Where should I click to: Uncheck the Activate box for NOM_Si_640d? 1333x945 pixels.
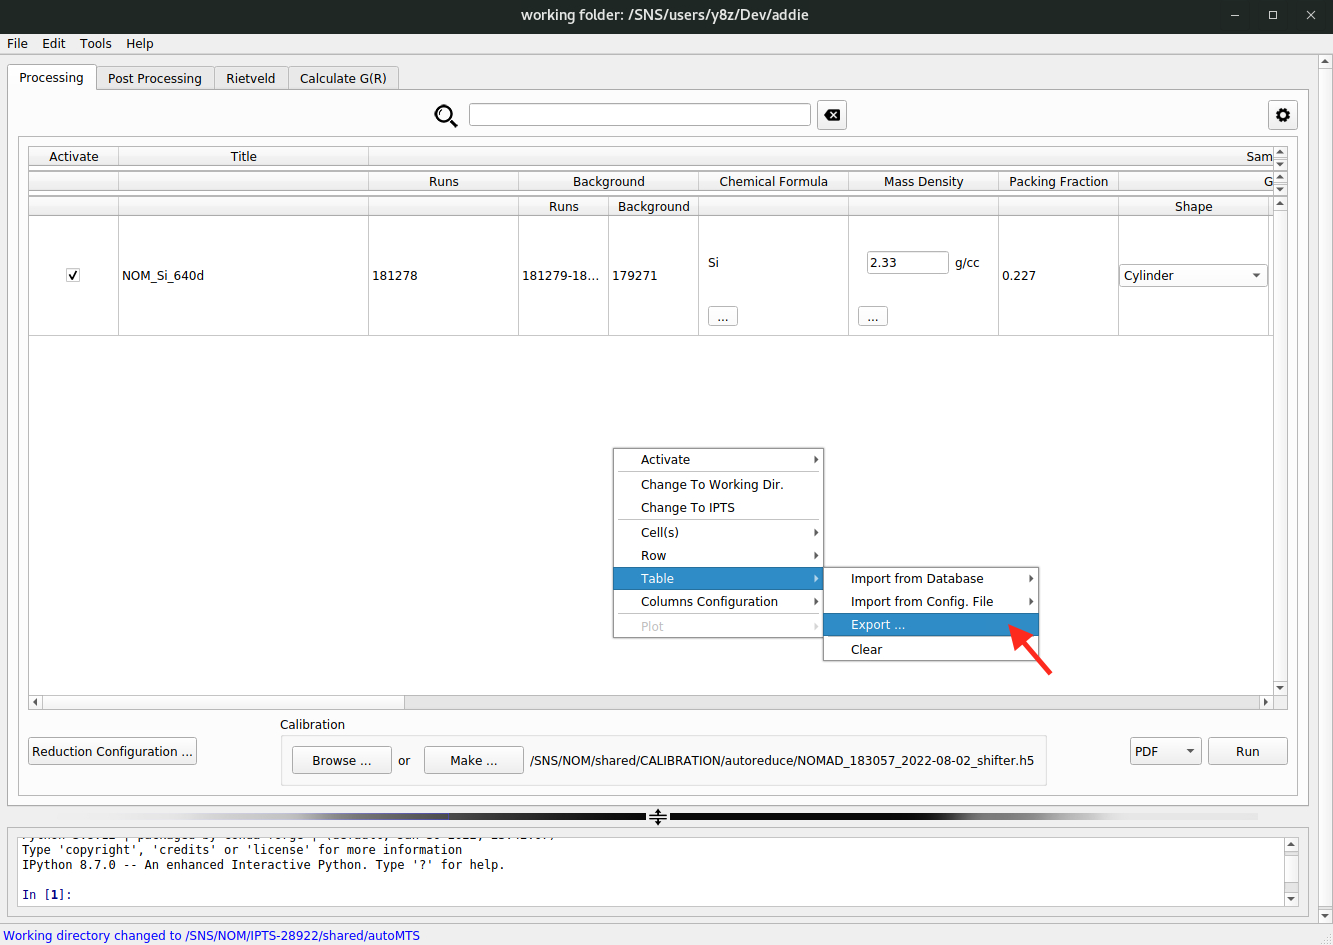tap(73, 275)
